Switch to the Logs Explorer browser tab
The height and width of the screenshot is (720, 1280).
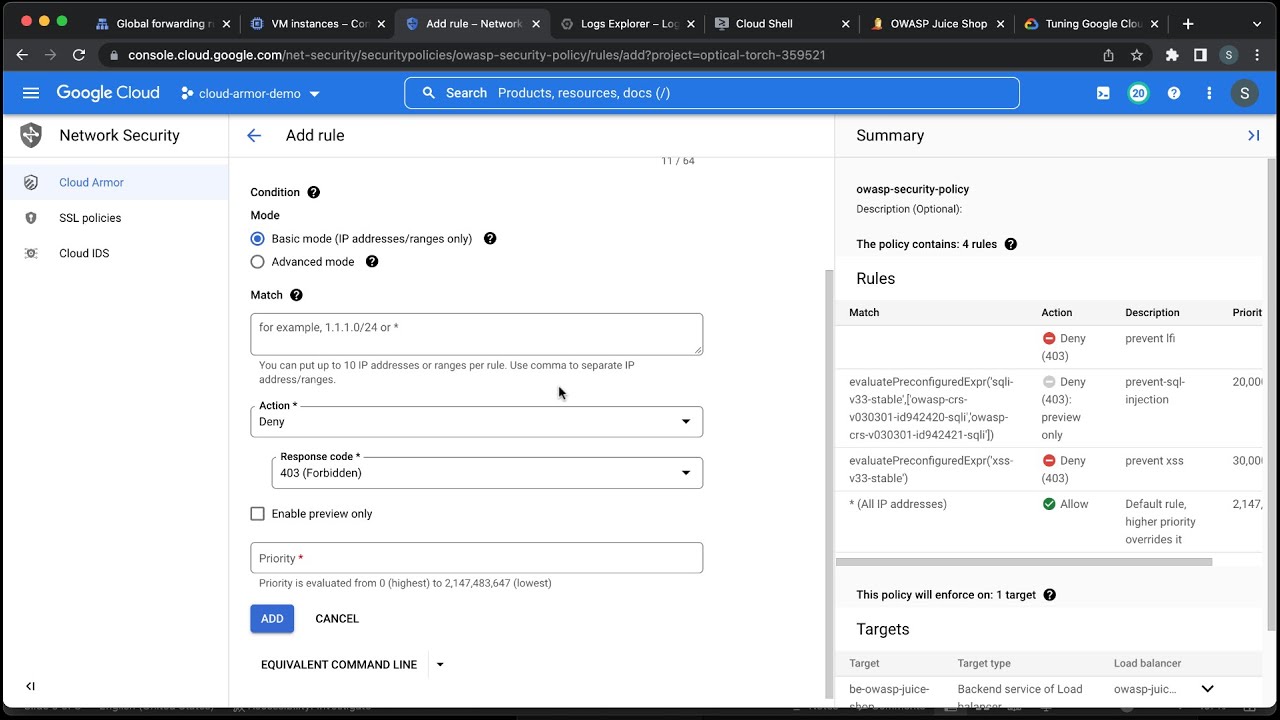629,23
